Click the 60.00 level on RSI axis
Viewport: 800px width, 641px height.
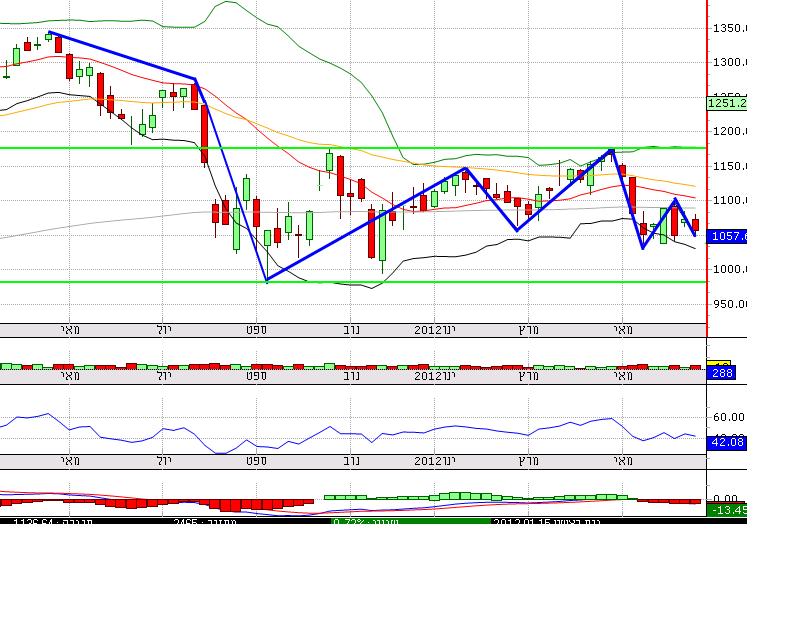(730, 417)
